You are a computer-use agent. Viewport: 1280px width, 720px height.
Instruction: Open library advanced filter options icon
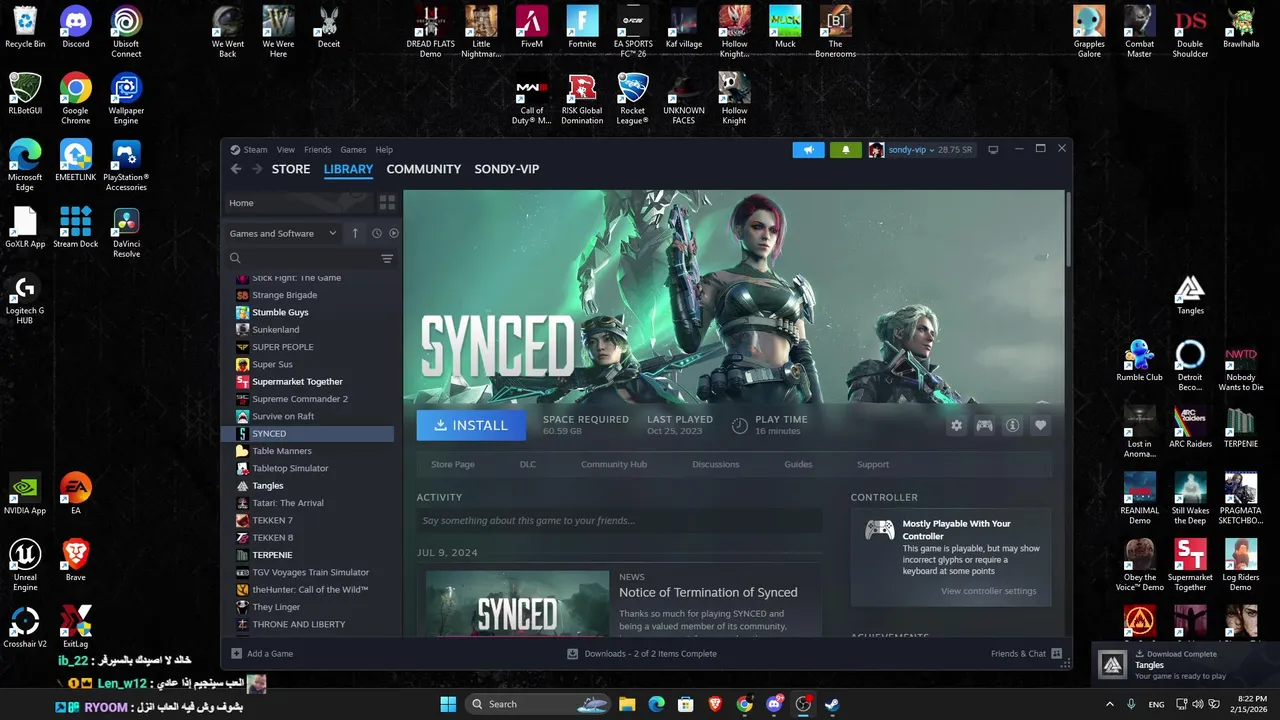coord(387,258)
